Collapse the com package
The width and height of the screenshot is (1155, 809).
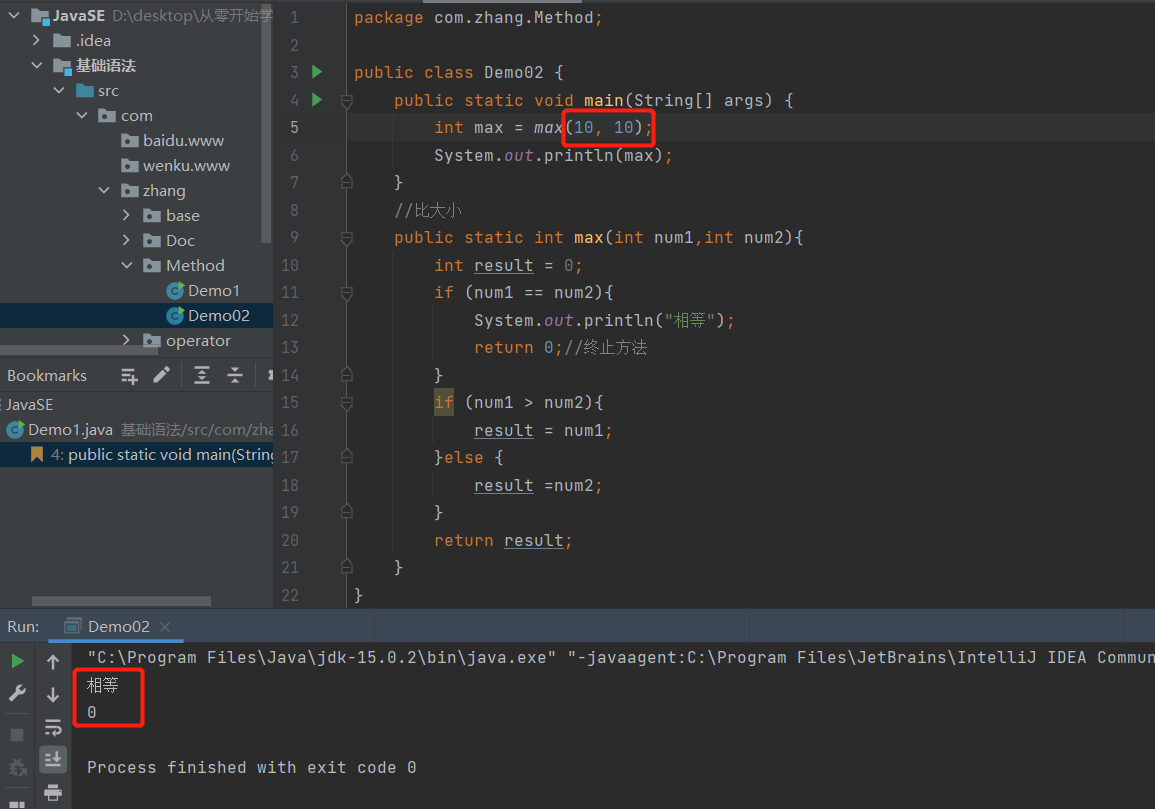tap(82, 115)
